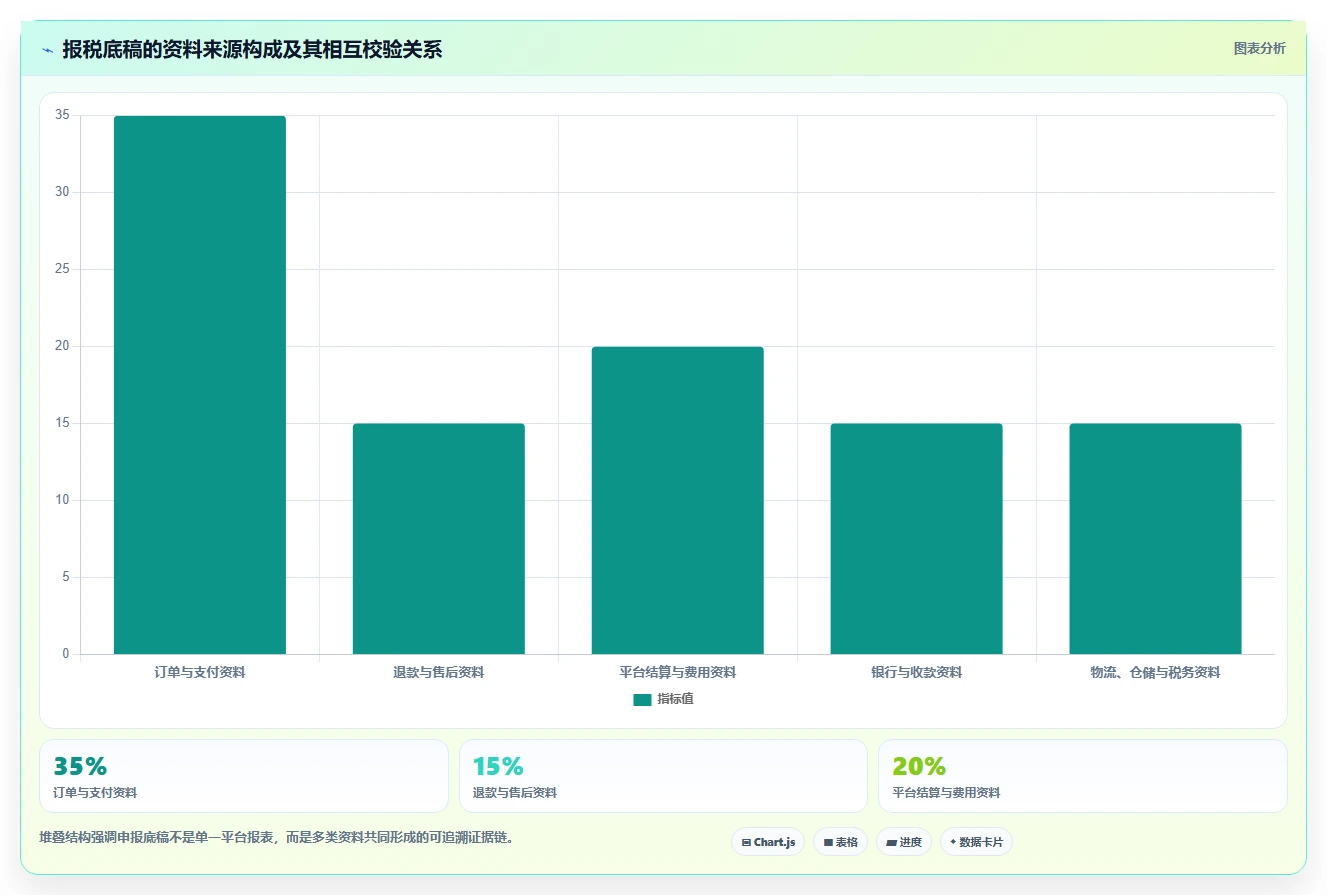Click the footer note starting with 堆叠结构强调

point(277,838)
